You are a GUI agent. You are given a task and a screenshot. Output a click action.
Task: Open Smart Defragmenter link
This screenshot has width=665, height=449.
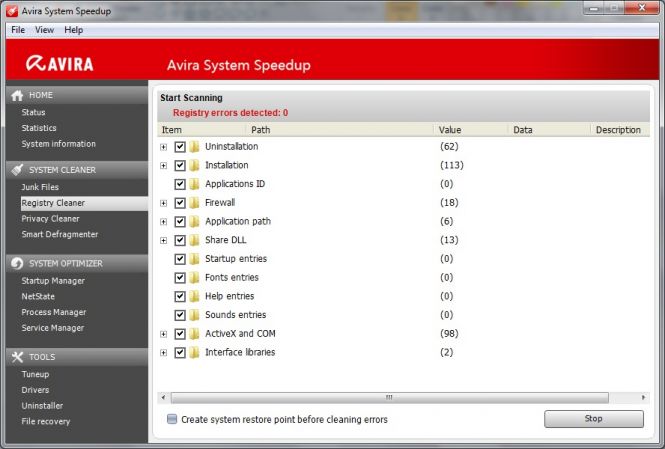(60, 234)
